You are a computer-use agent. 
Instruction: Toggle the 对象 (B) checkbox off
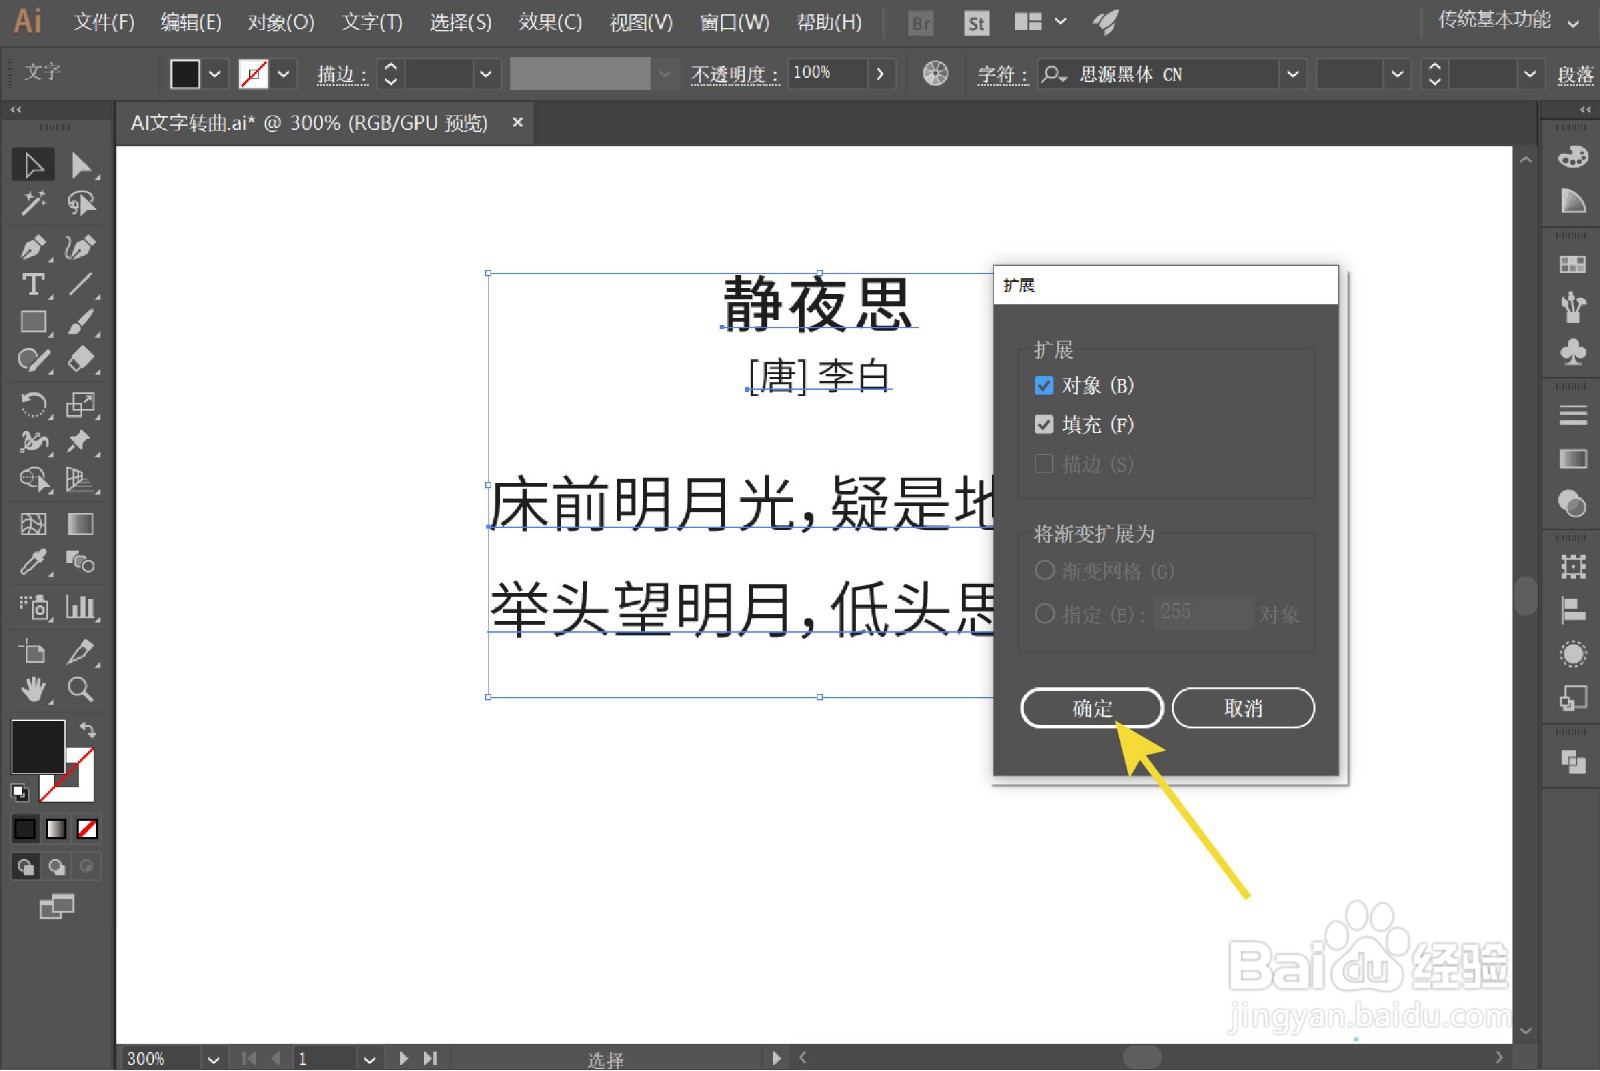tap(1044, 384)
